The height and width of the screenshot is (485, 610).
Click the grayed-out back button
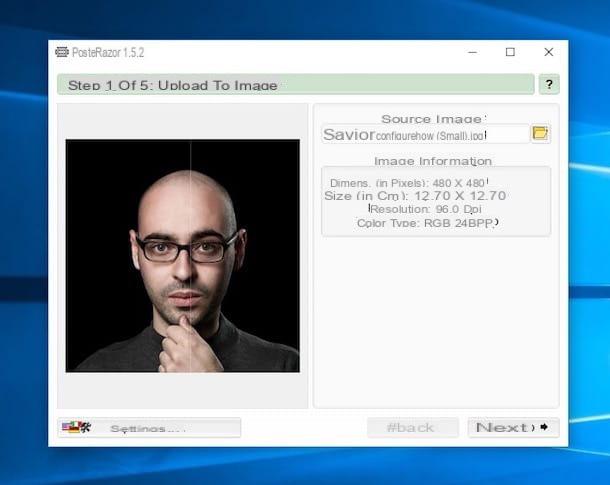pos(412,428)
